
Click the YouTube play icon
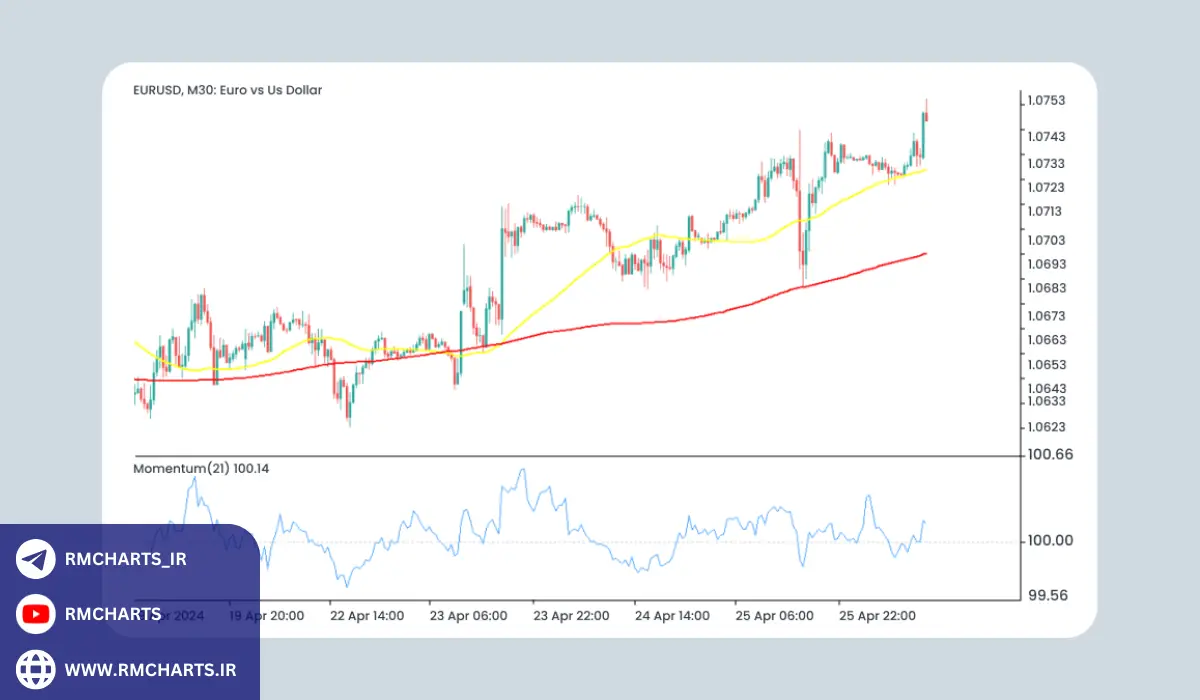[x=36, y=614]
